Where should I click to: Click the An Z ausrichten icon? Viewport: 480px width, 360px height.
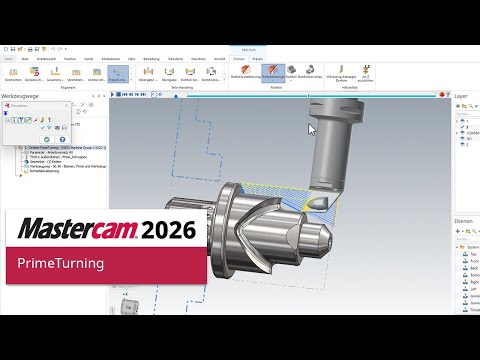(366, 73)
